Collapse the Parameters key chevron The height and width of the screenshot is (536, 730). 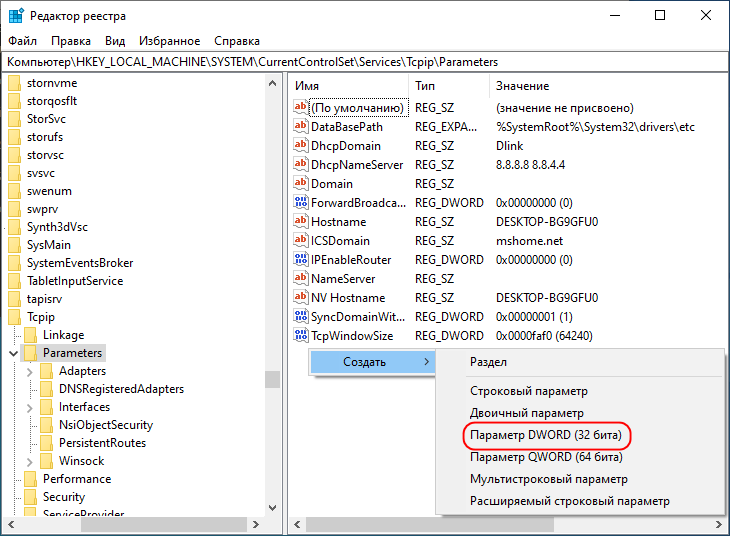click(14, 353)
